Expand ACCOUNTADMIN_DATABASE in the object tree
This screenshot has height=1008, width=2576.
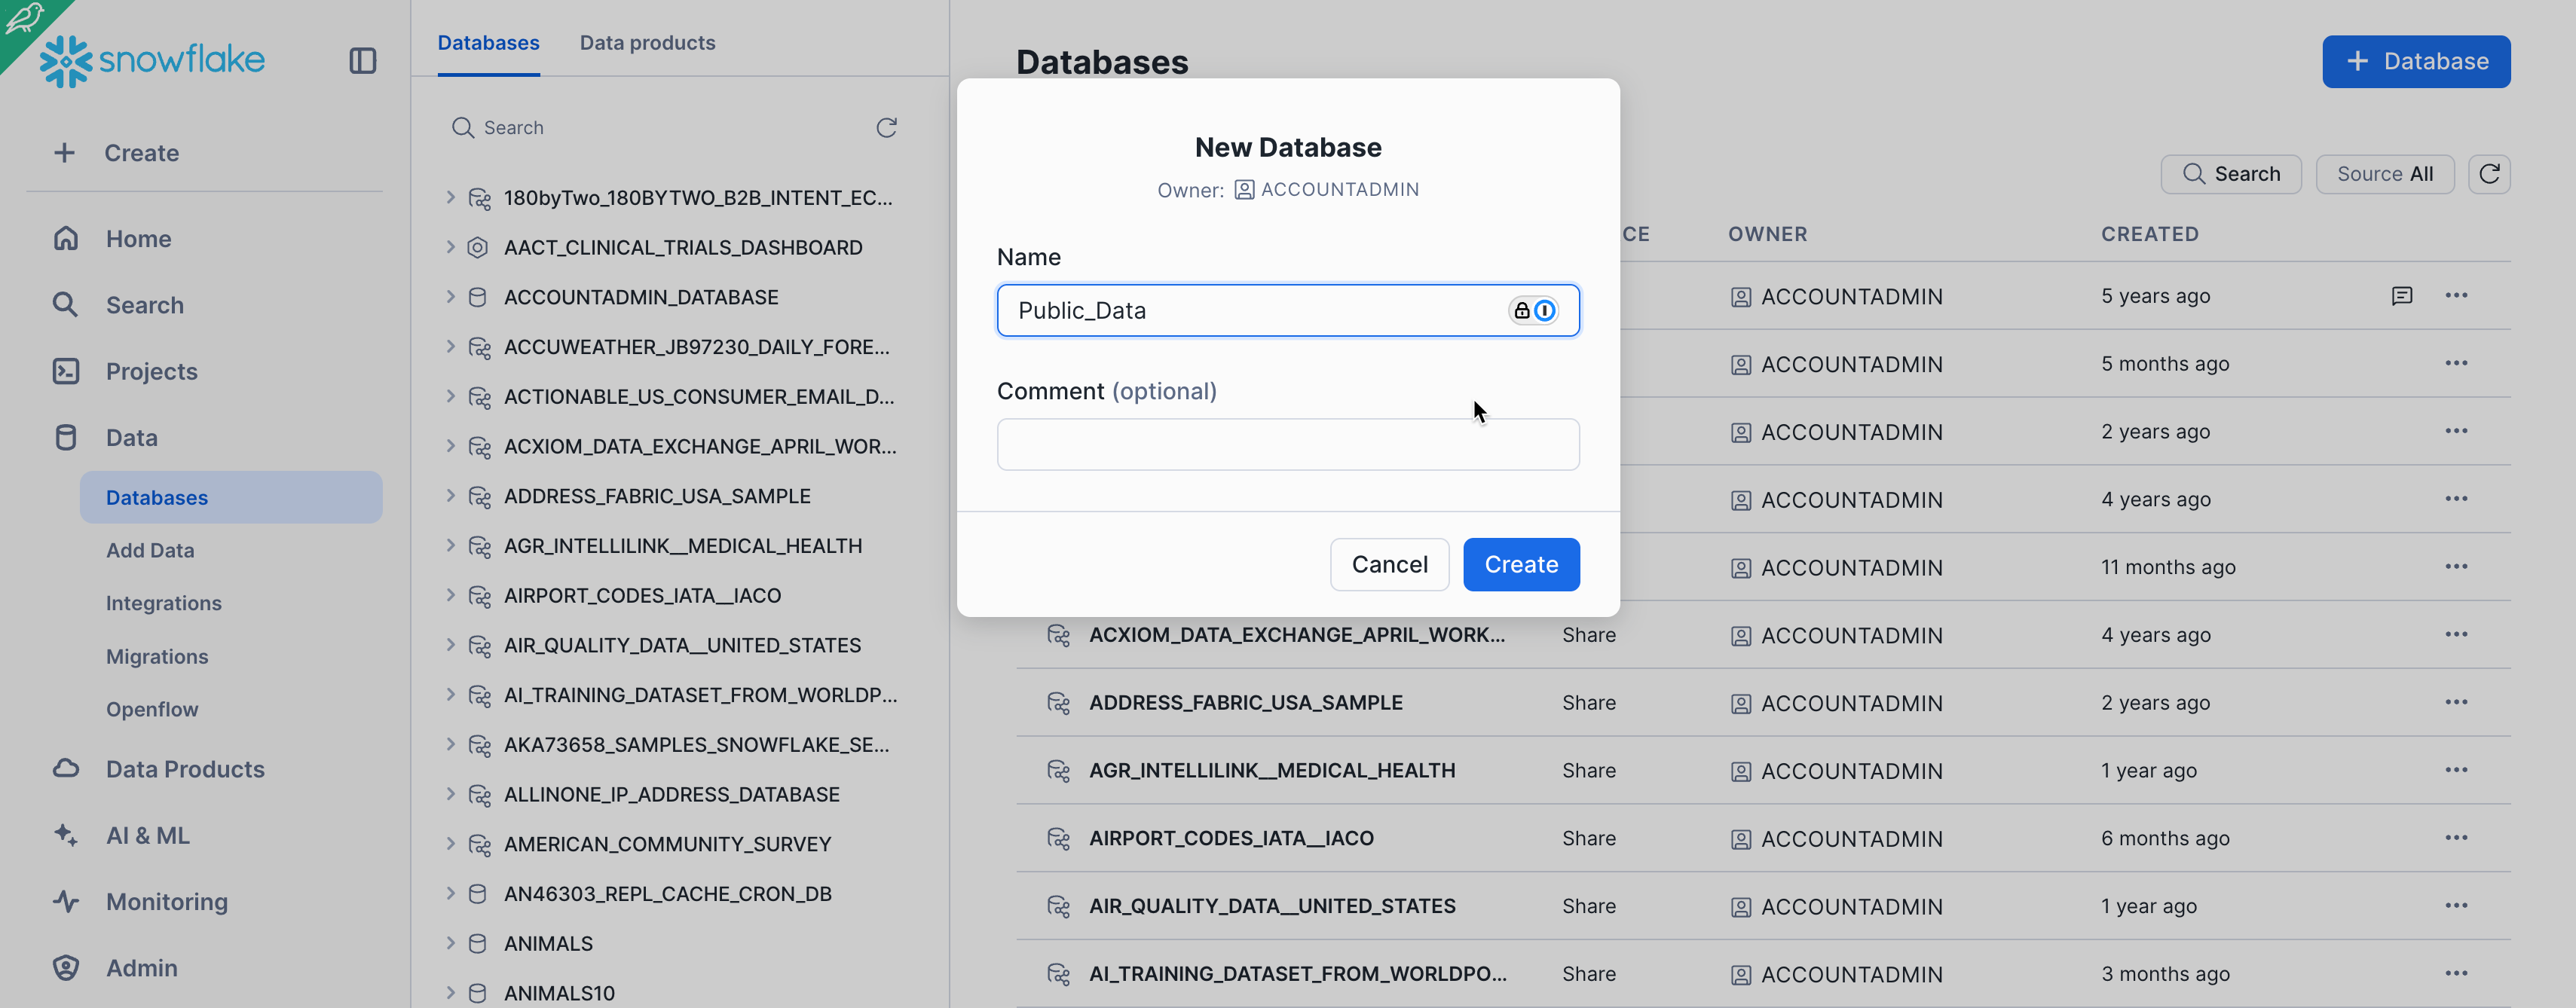(x=450, y=297)
